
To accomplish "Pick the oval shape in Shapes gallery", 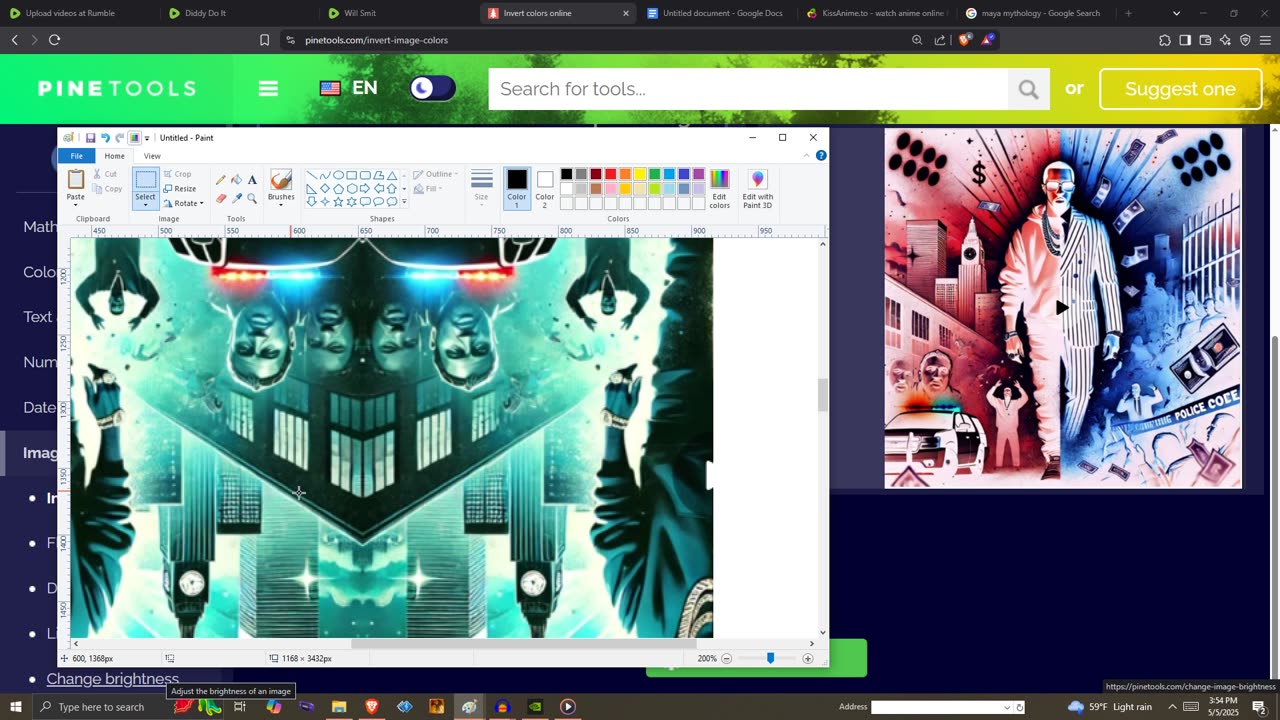I will (x=338, y=175).
